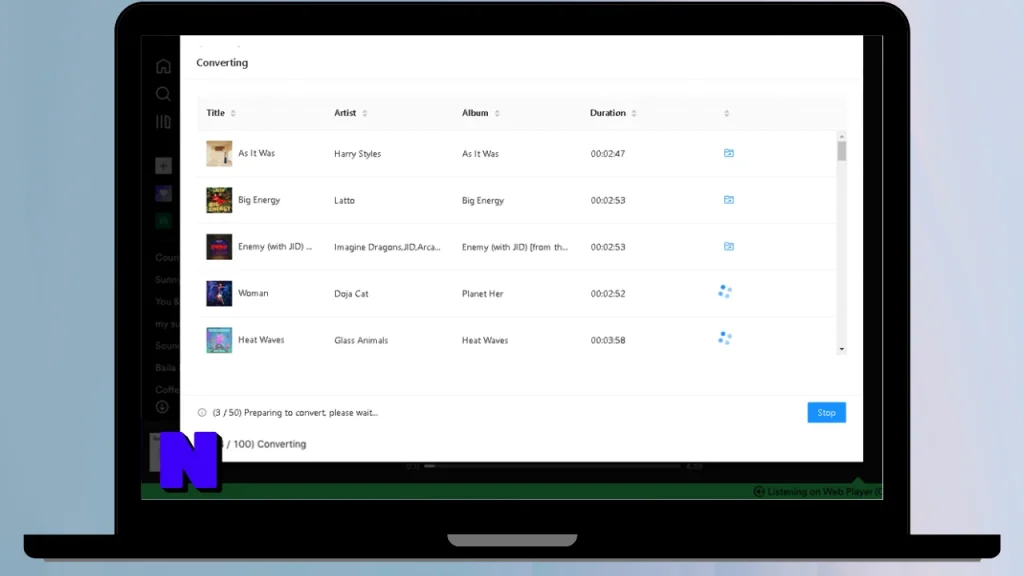
Task: Click loading spinner in Heat Waves row
Action: (x=725, y=338)
